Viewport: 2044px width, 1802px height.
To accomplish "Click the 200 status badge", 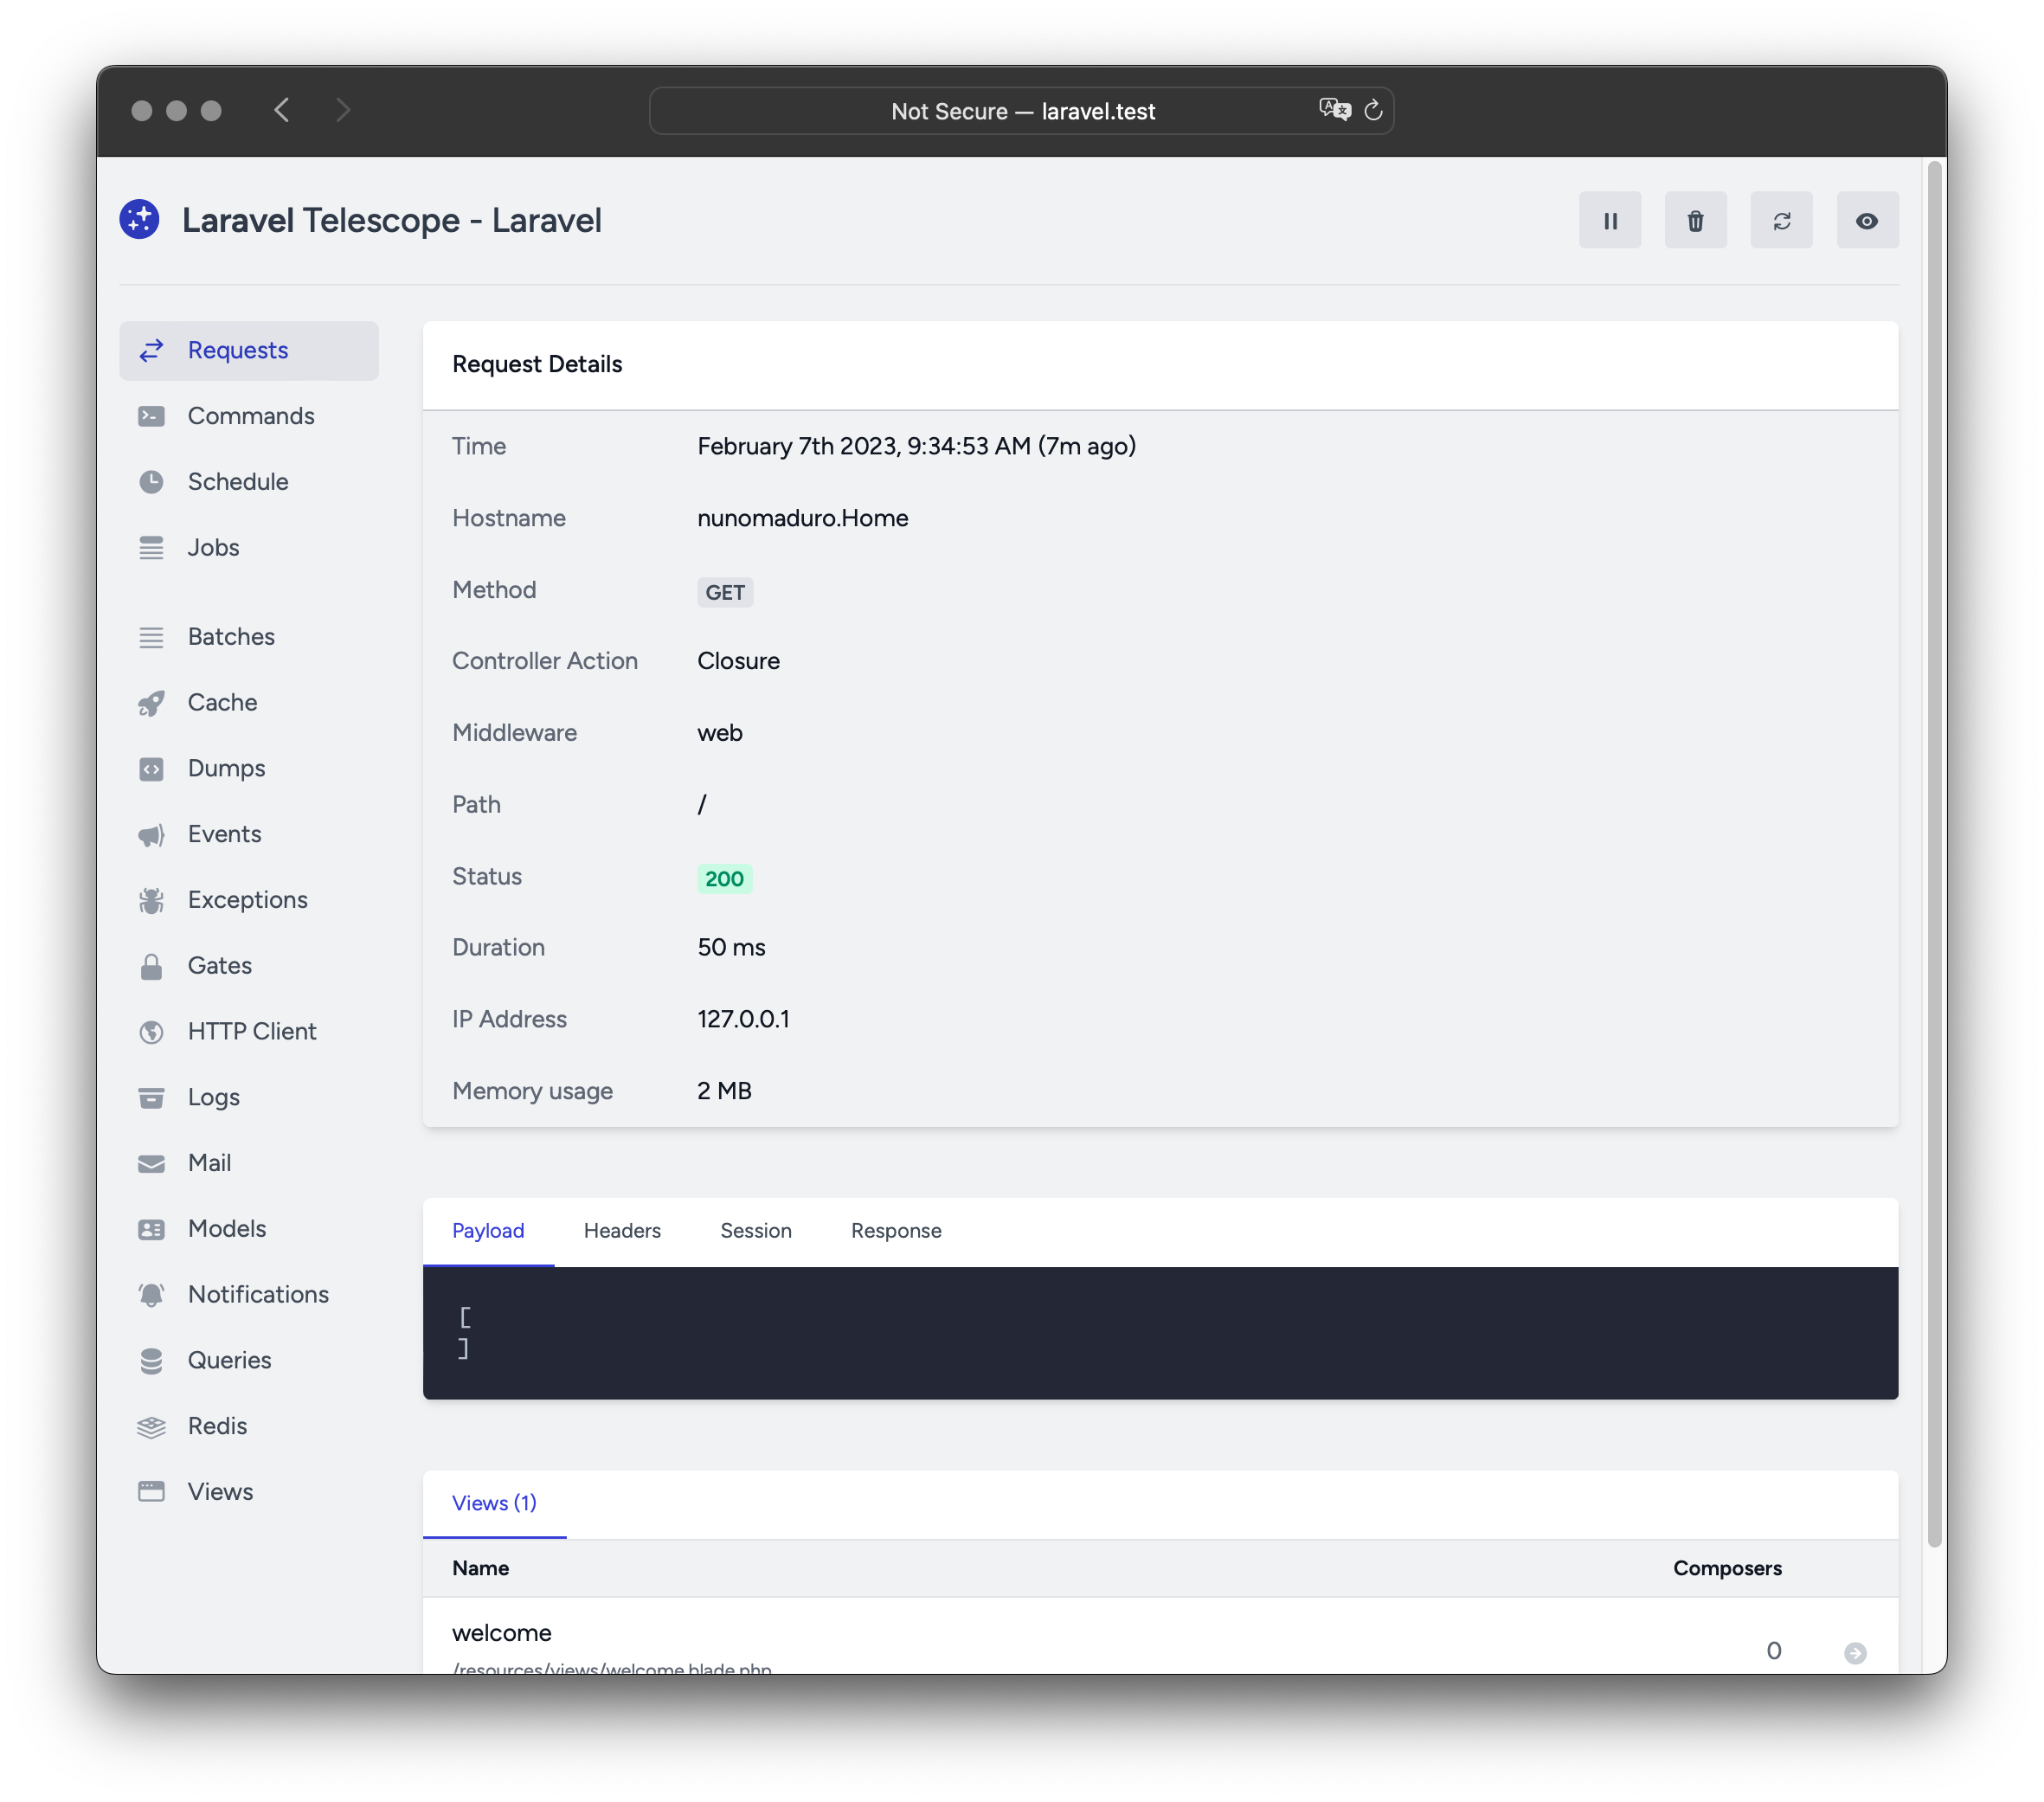I will coord(723,877).
